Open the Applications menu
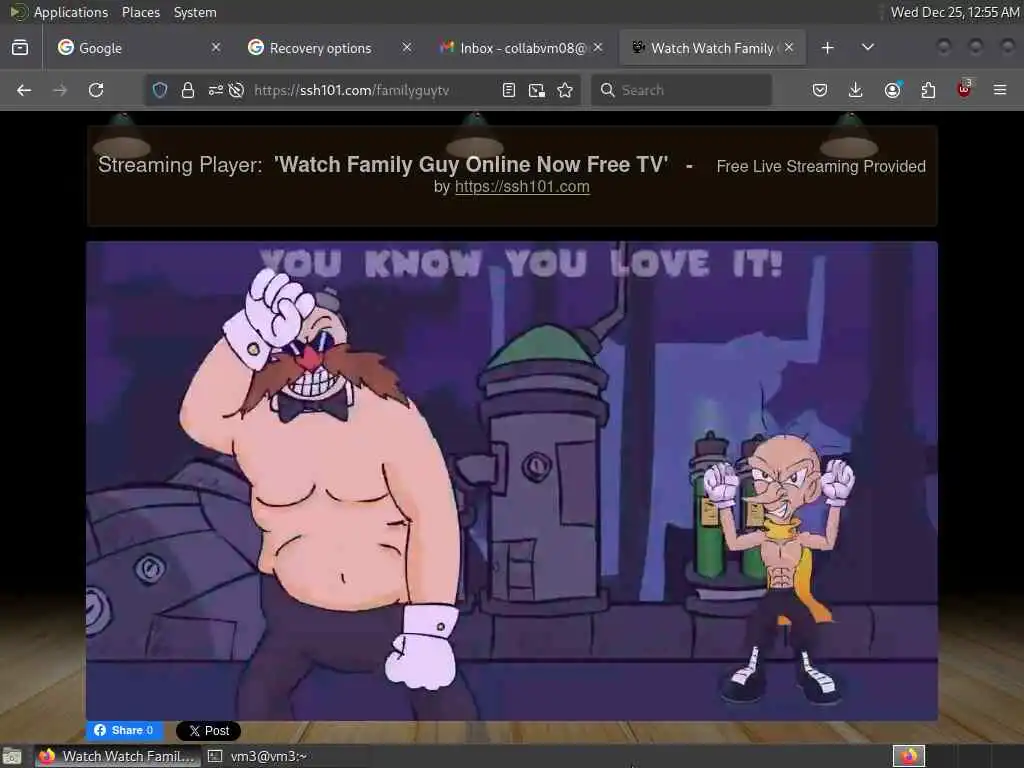1024x768 pixels. (x=71, y=12)
